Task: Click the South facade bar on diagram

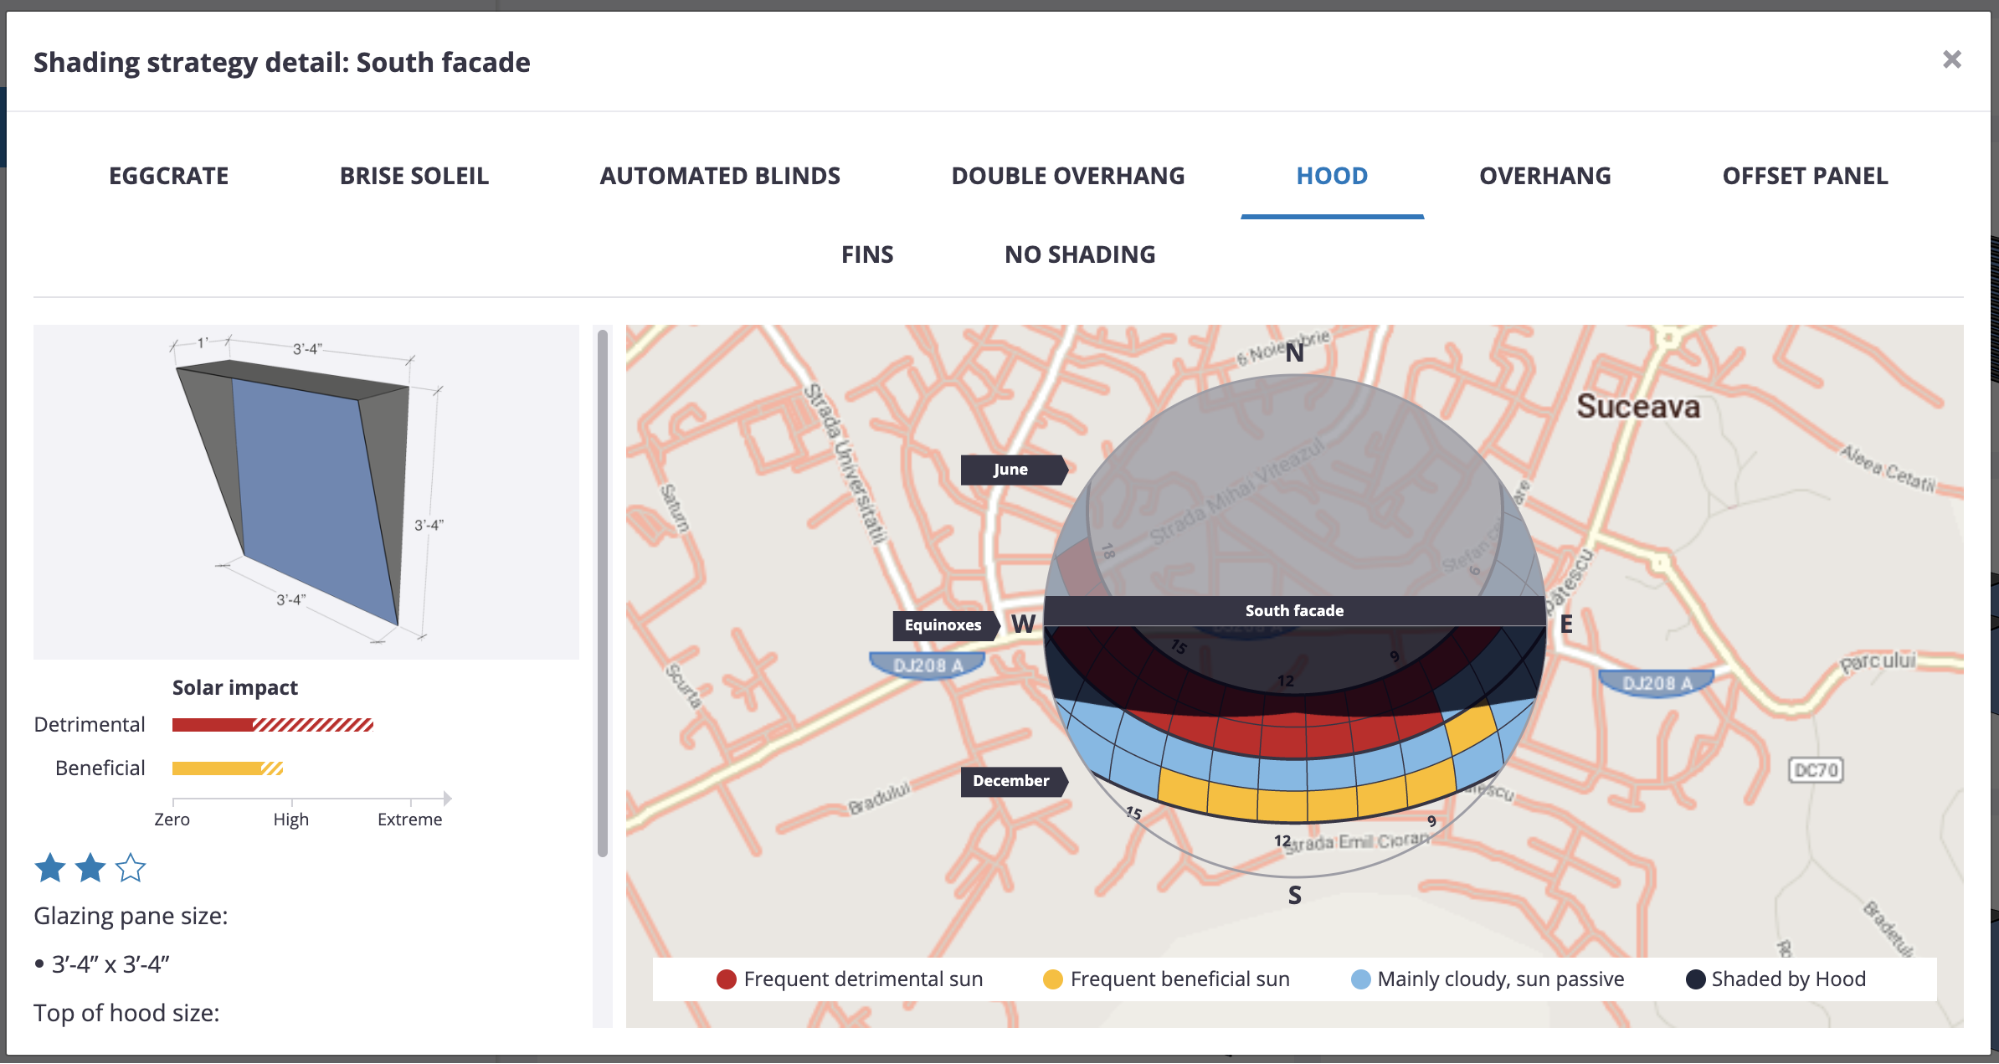Action: click(1294, 611)
